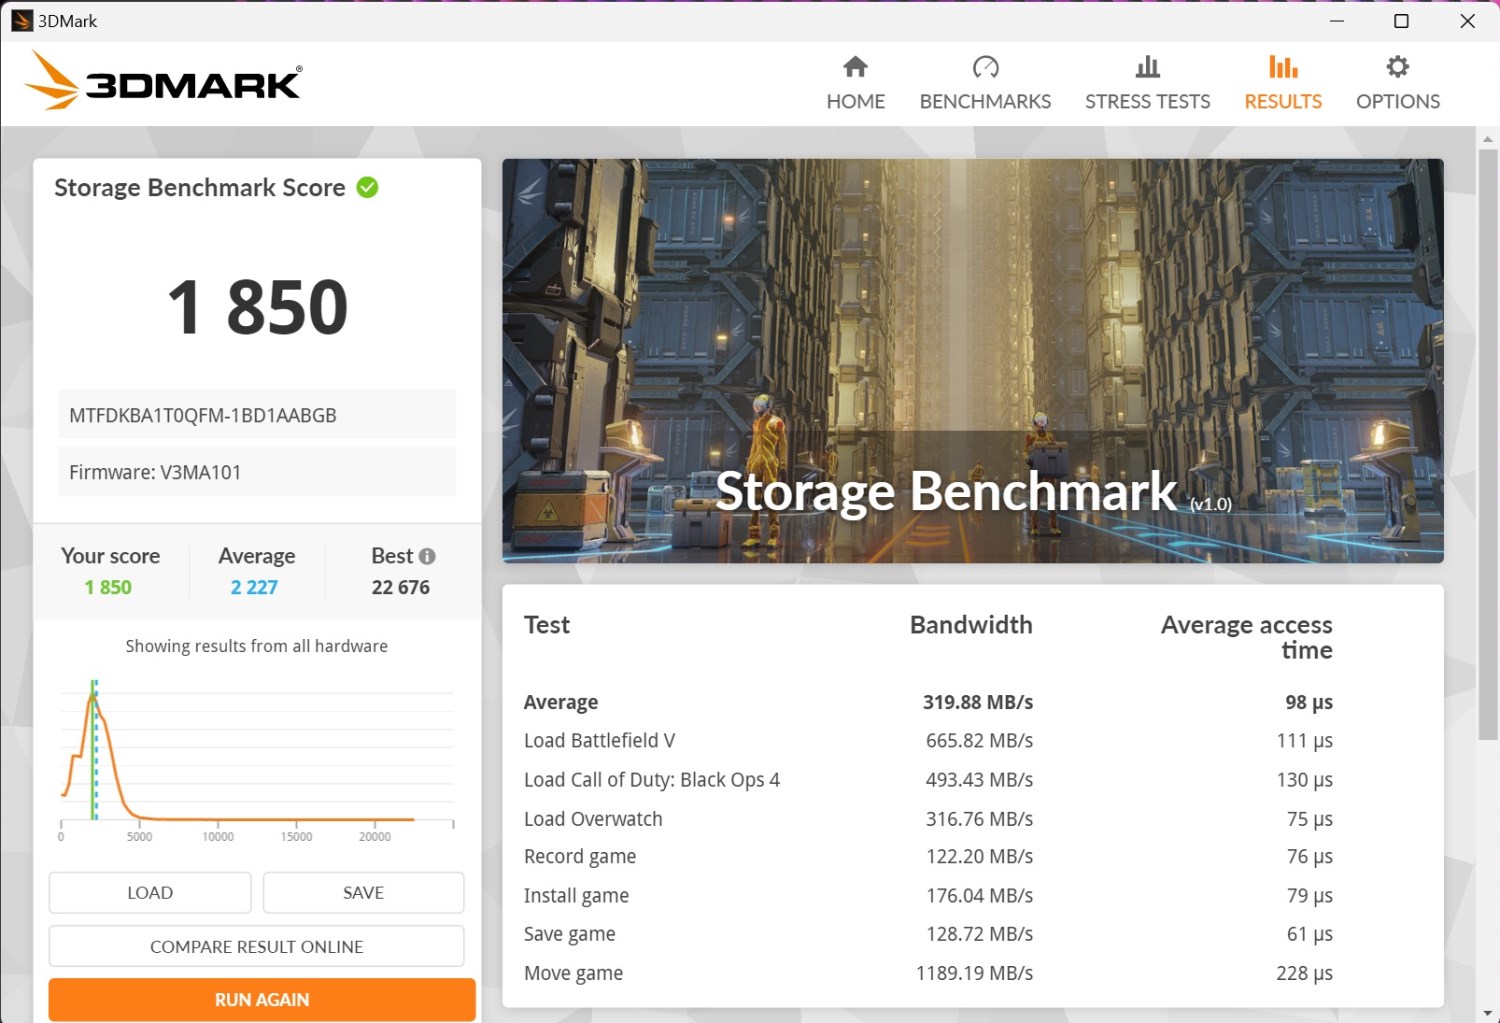Click the info icon beside Best
Viewport: 1500px width, 1023px height.
click(427, 556)
